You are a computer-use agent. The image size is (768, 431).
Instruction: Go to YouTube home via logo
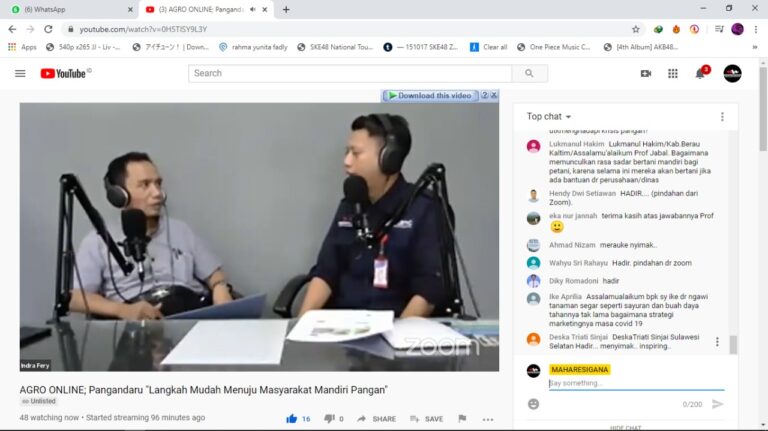(x=63, y=73)
